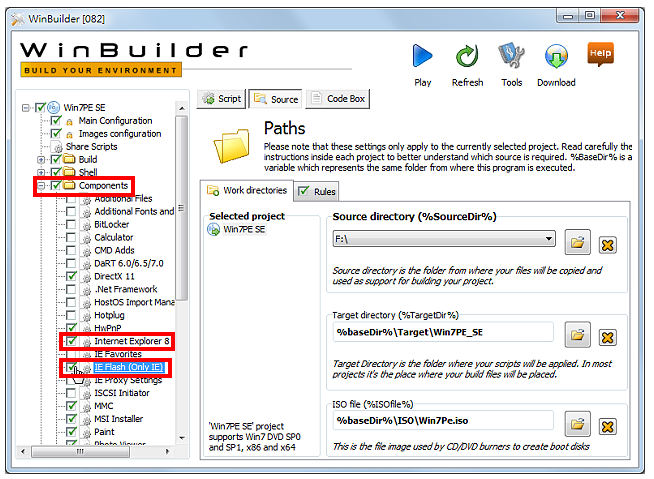Viewport: 654px width, 479px height.
Task: Click the horizontal scroll right arrow
Action: 168,451
